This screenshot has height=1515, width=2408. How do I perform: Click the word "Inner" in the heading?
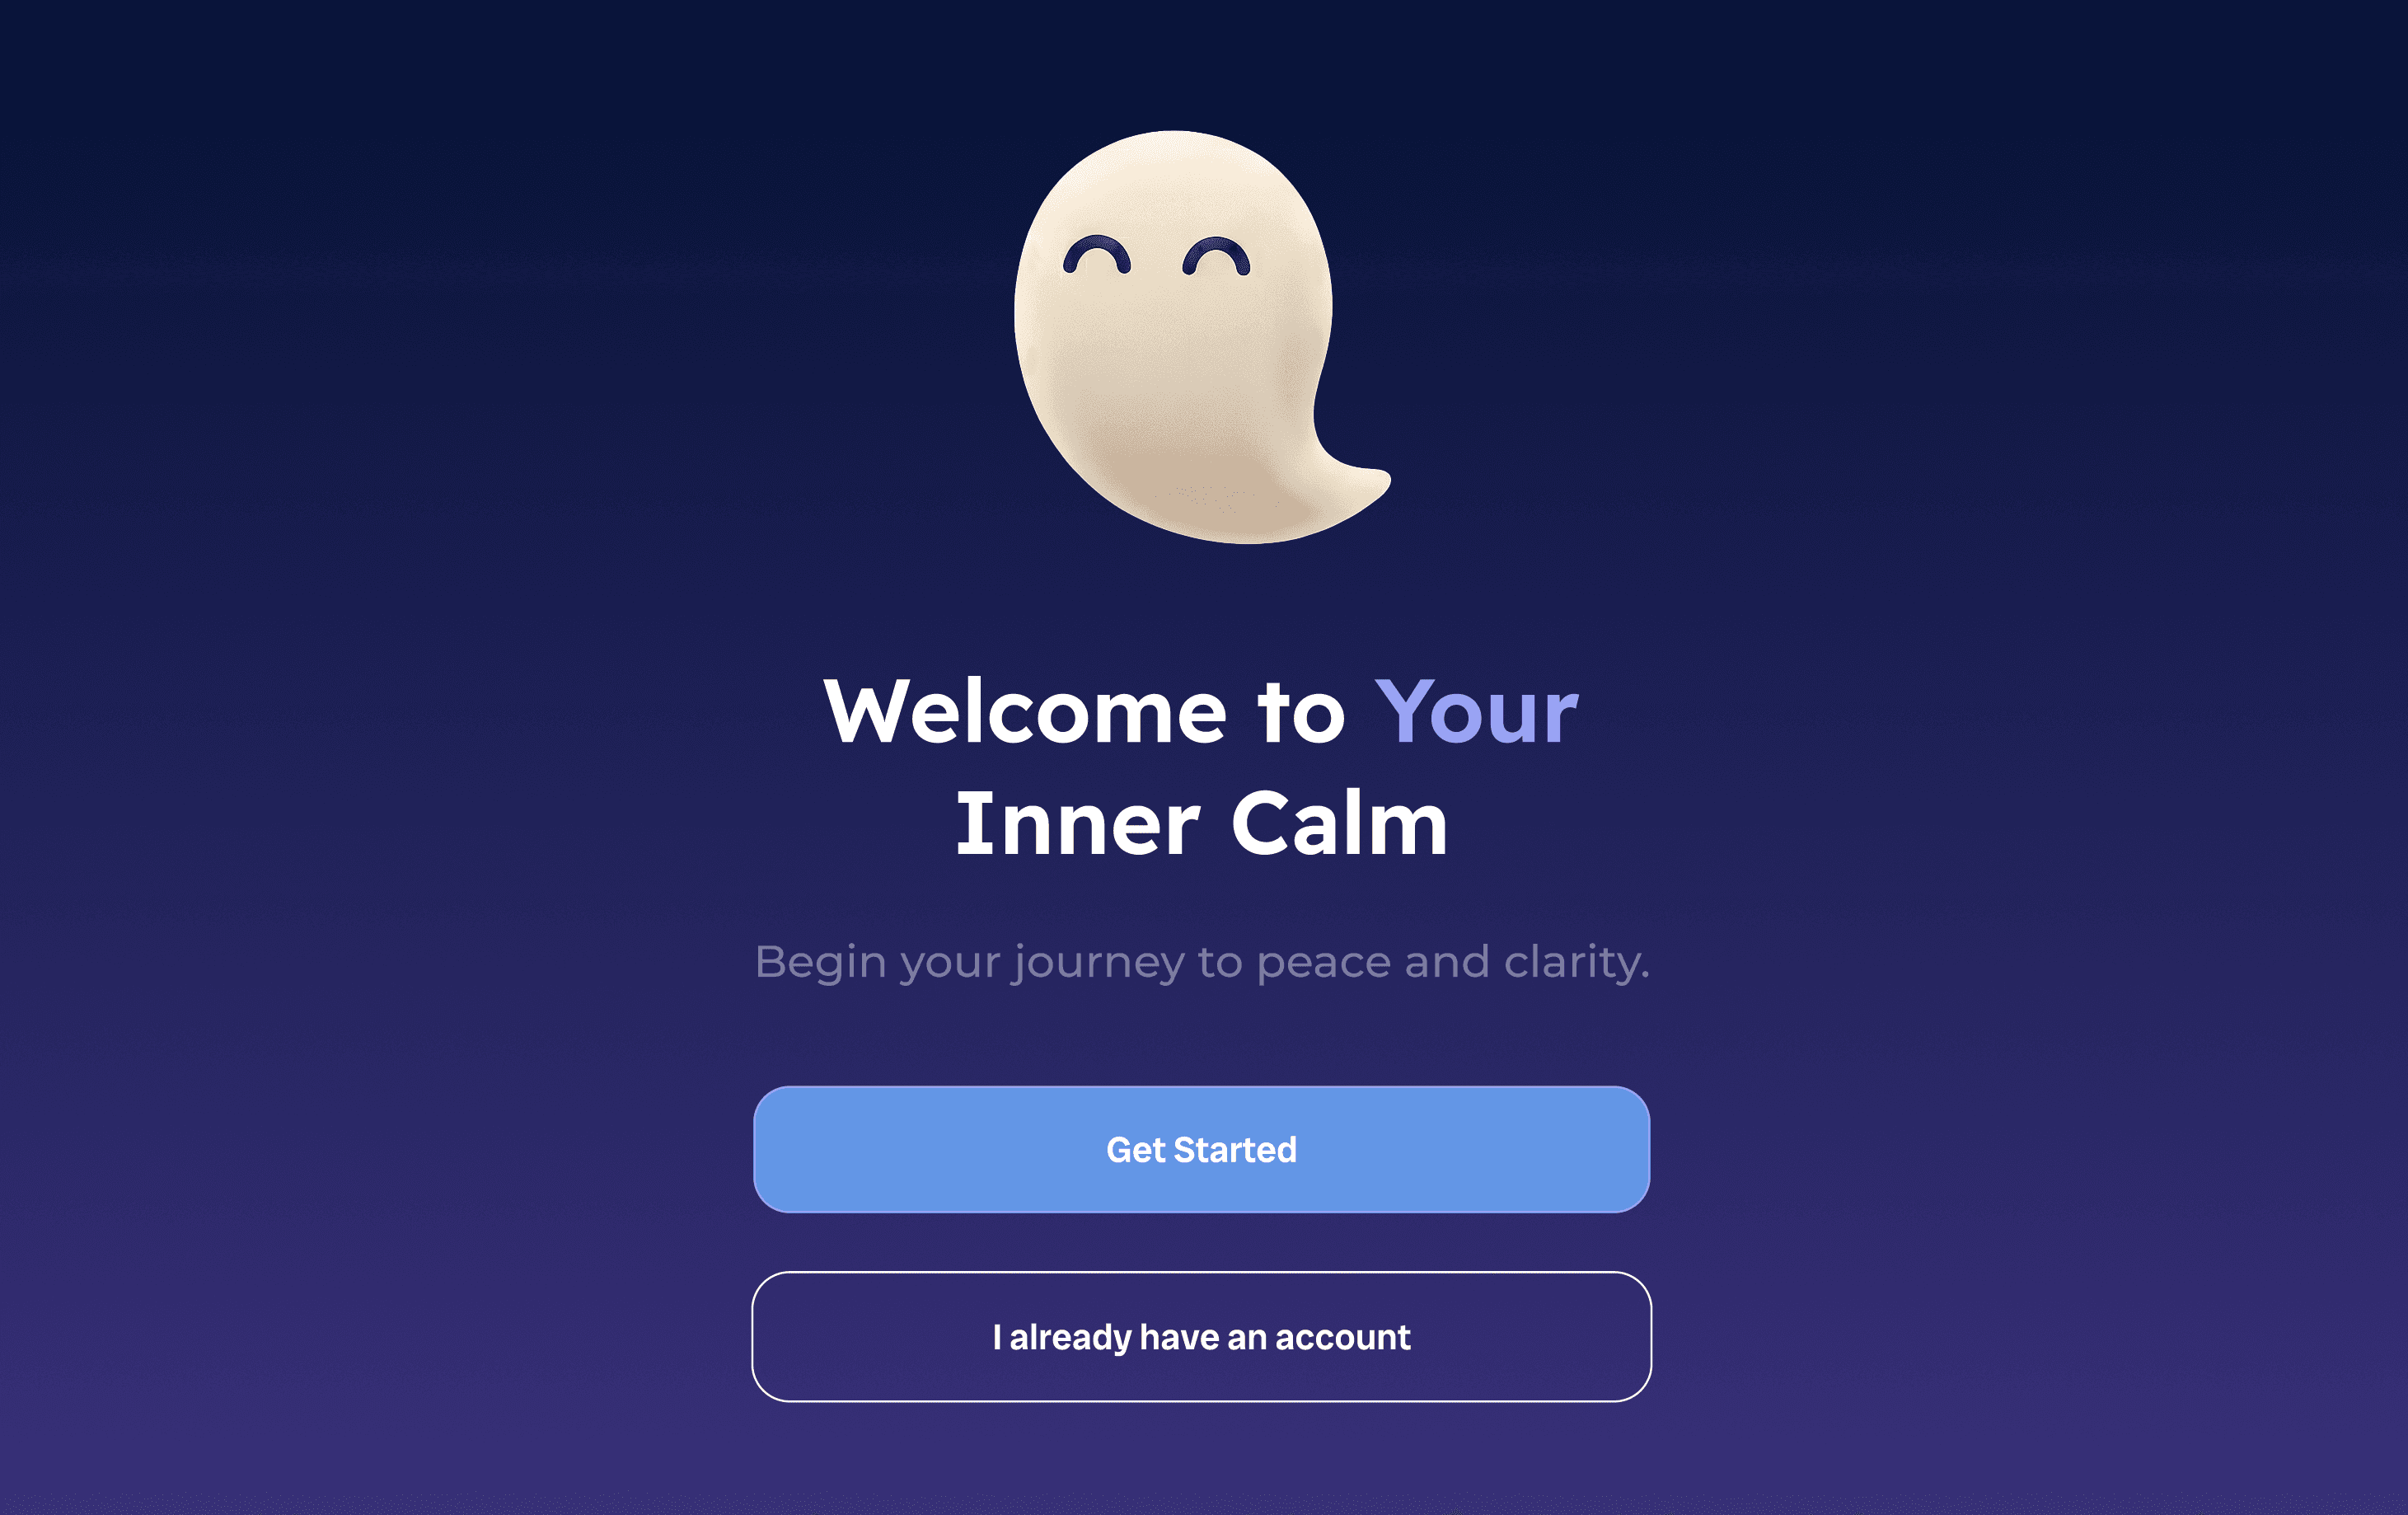point(1077,824)
